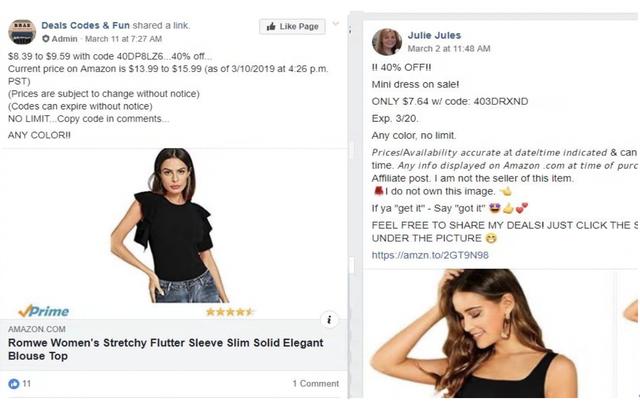Open Julie Jules profile name link

(435, 33)
